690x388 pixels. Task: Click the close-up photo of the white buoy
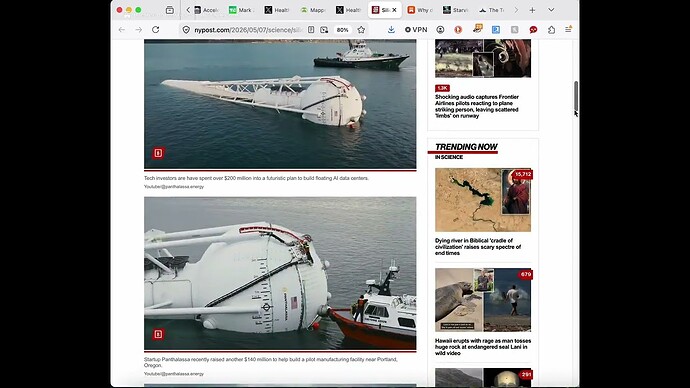point(280,273)
